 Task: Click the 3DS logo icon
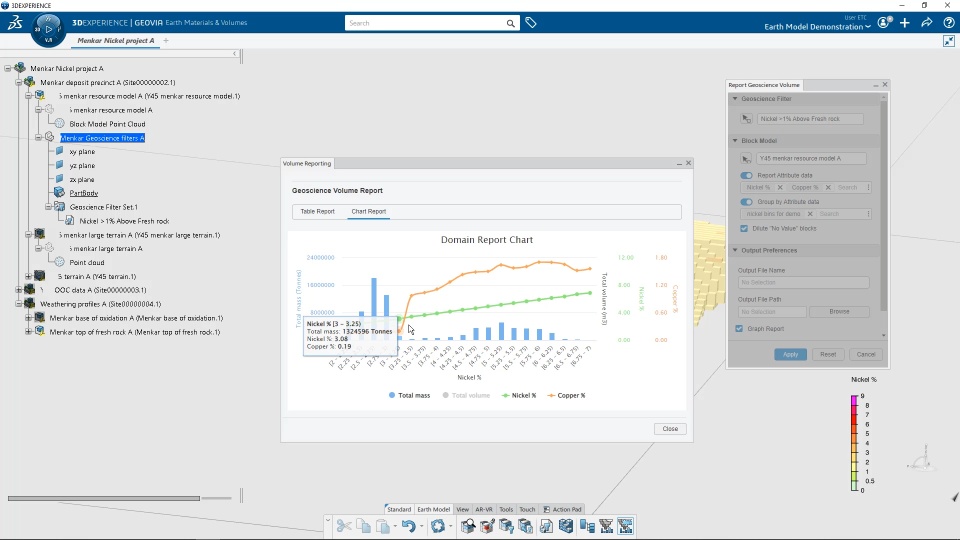[x=15, y=23]
